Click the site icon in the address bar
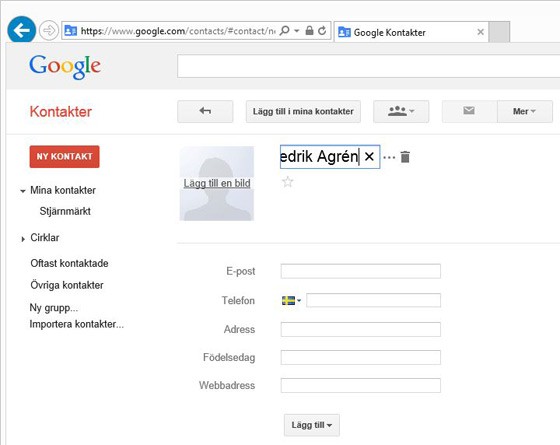Screen dimensions: 560x445 coord(70,31)
